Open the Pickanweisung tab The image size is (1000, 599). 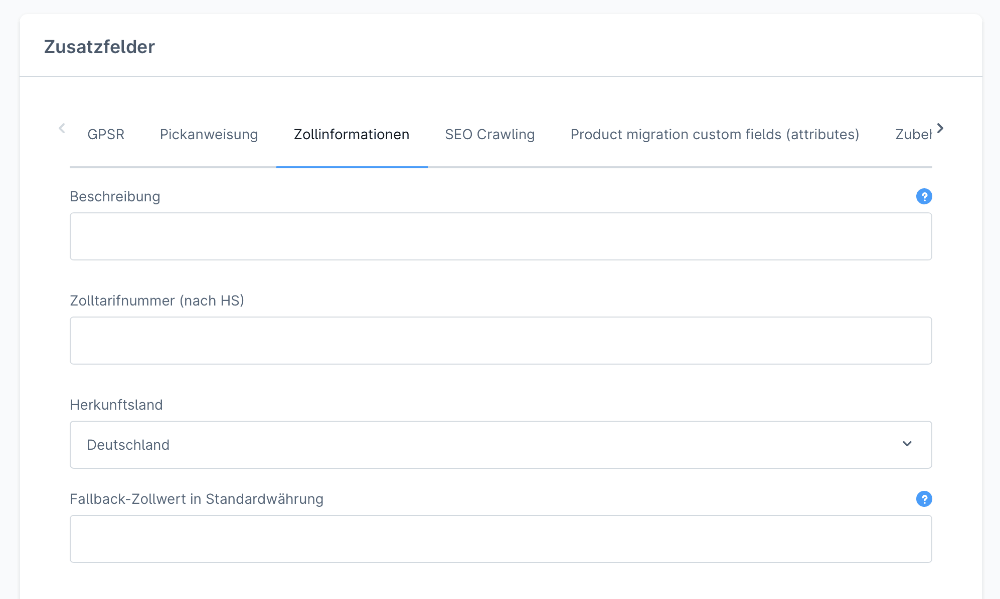209,134
